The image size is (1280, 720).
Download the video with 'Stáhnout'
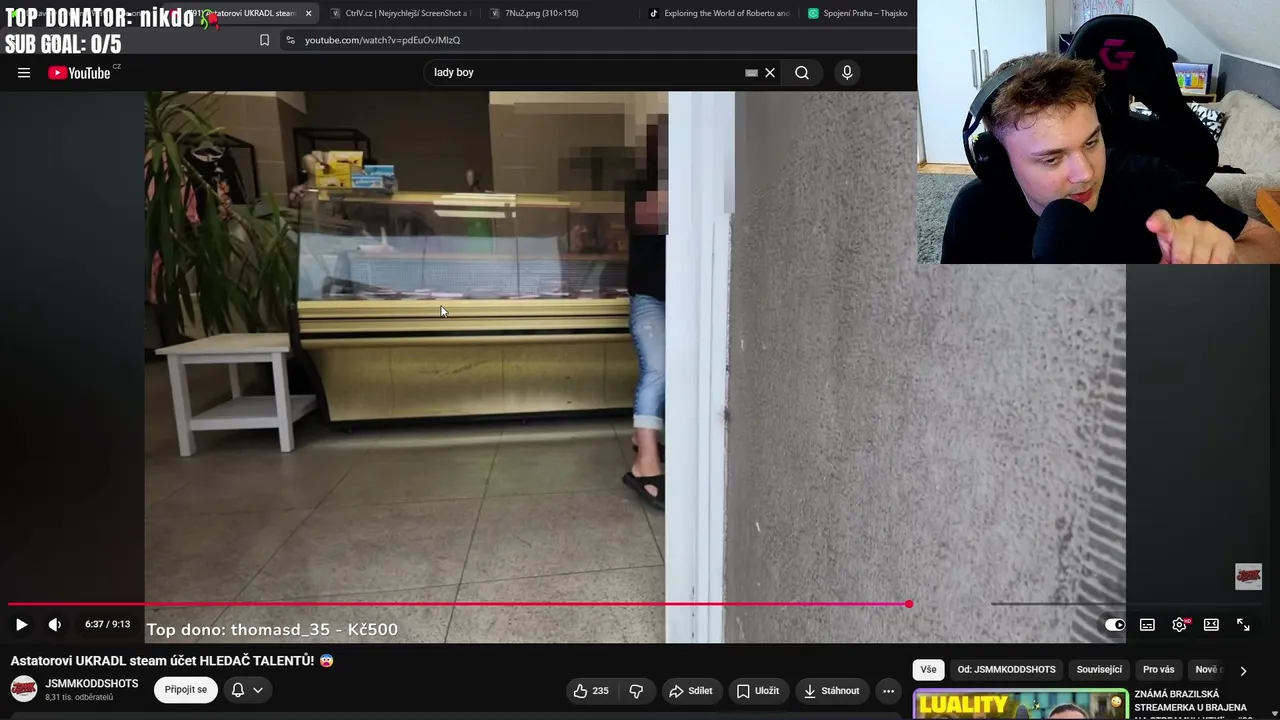point(832,690)
